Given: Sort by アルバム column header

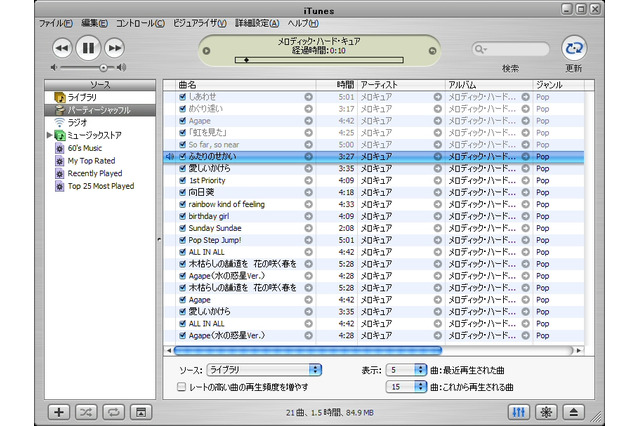Looking at the screenshot, I should point(489,85).
